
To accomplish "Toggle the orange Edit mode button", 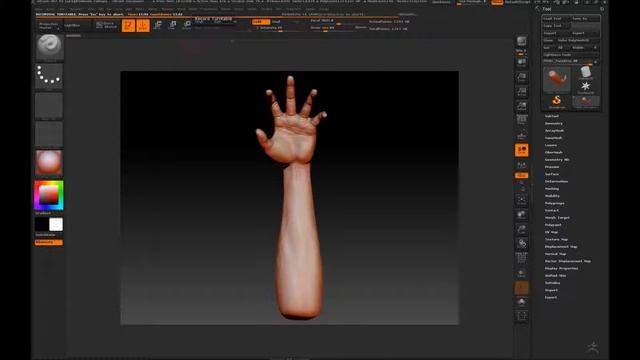I will [128, 25].
